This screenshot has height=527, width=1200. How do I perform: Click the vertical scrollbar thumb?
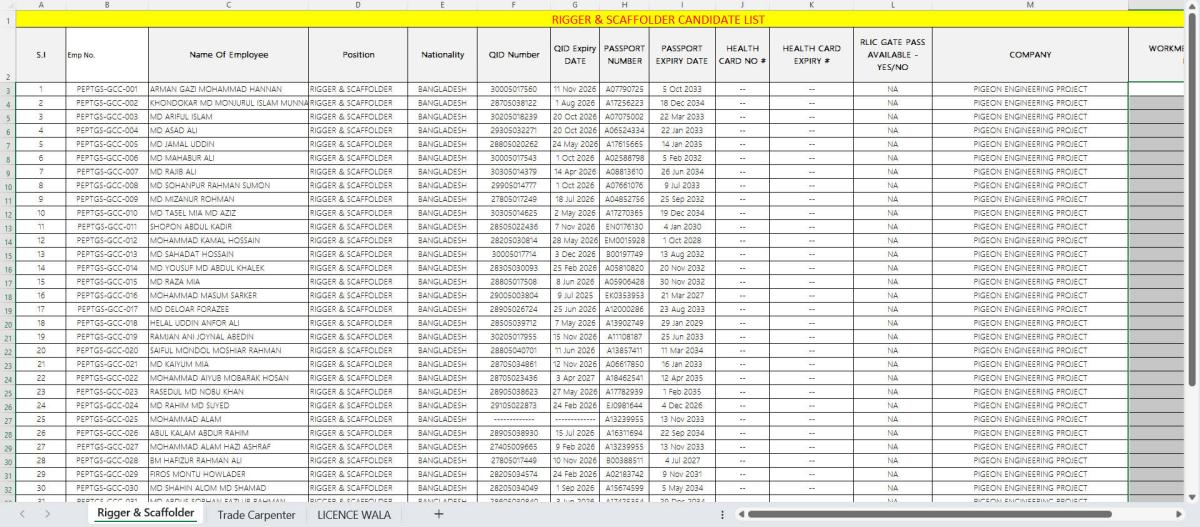pos(1193,200)
